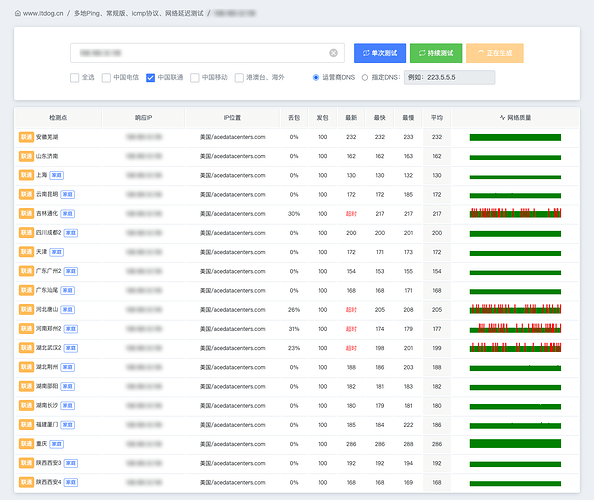This screenshot has height=500, width=594.
Task: Click the 家庭 tag next to 天津
Action: click(x=56, y=252)
